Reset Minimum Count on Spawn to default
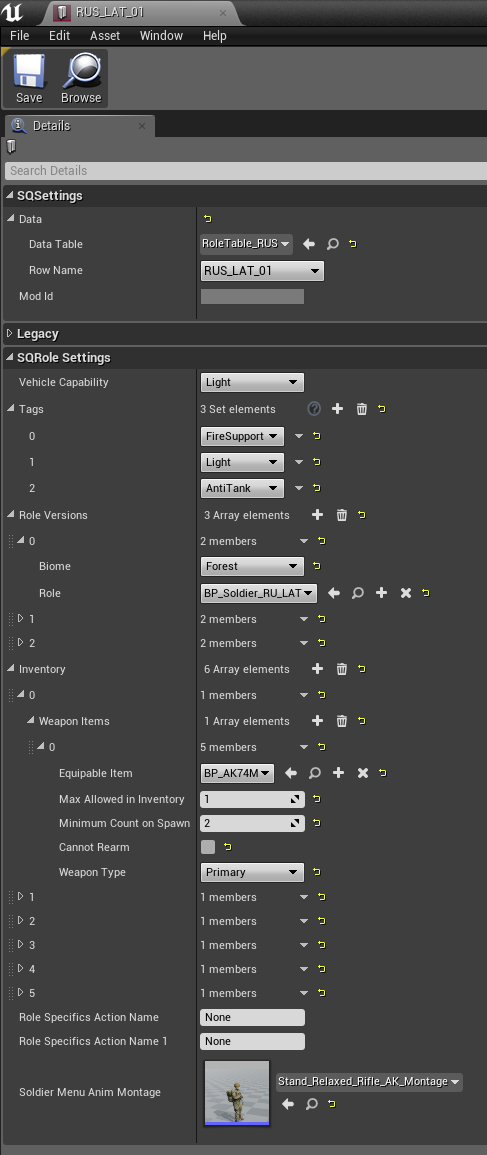 (317, 823)
